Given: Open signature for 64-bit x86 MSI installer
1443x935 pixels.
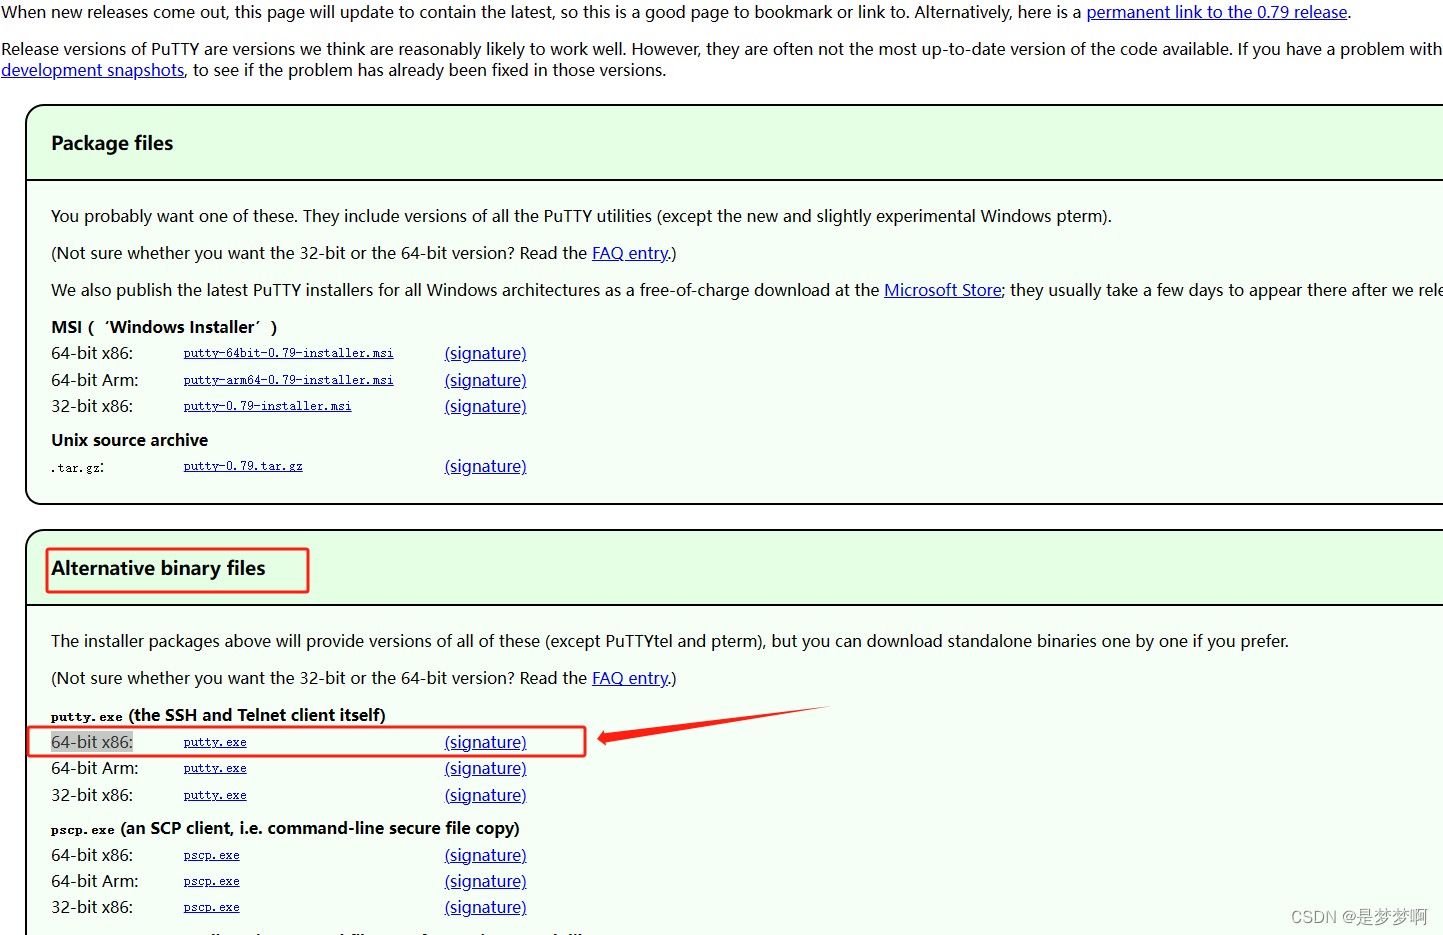Looking at the screenshot, I should point(485,353).
